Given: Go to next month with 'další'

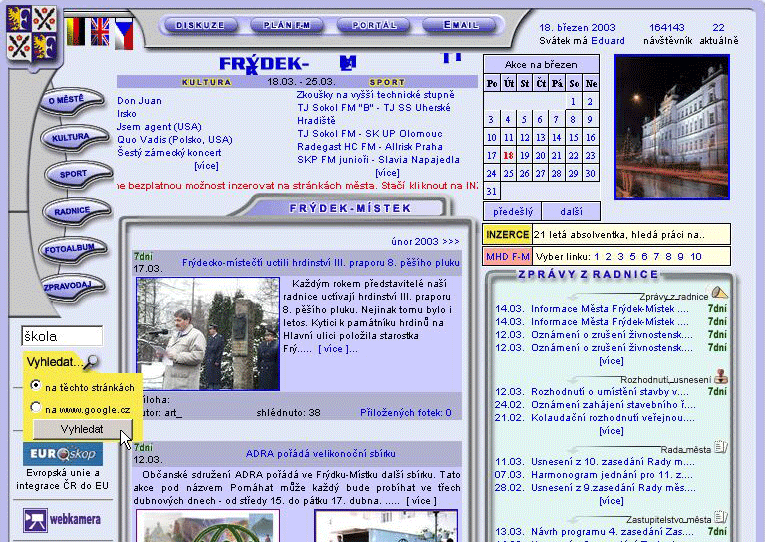Looking at the screenshot, I should tap(571, 212).
